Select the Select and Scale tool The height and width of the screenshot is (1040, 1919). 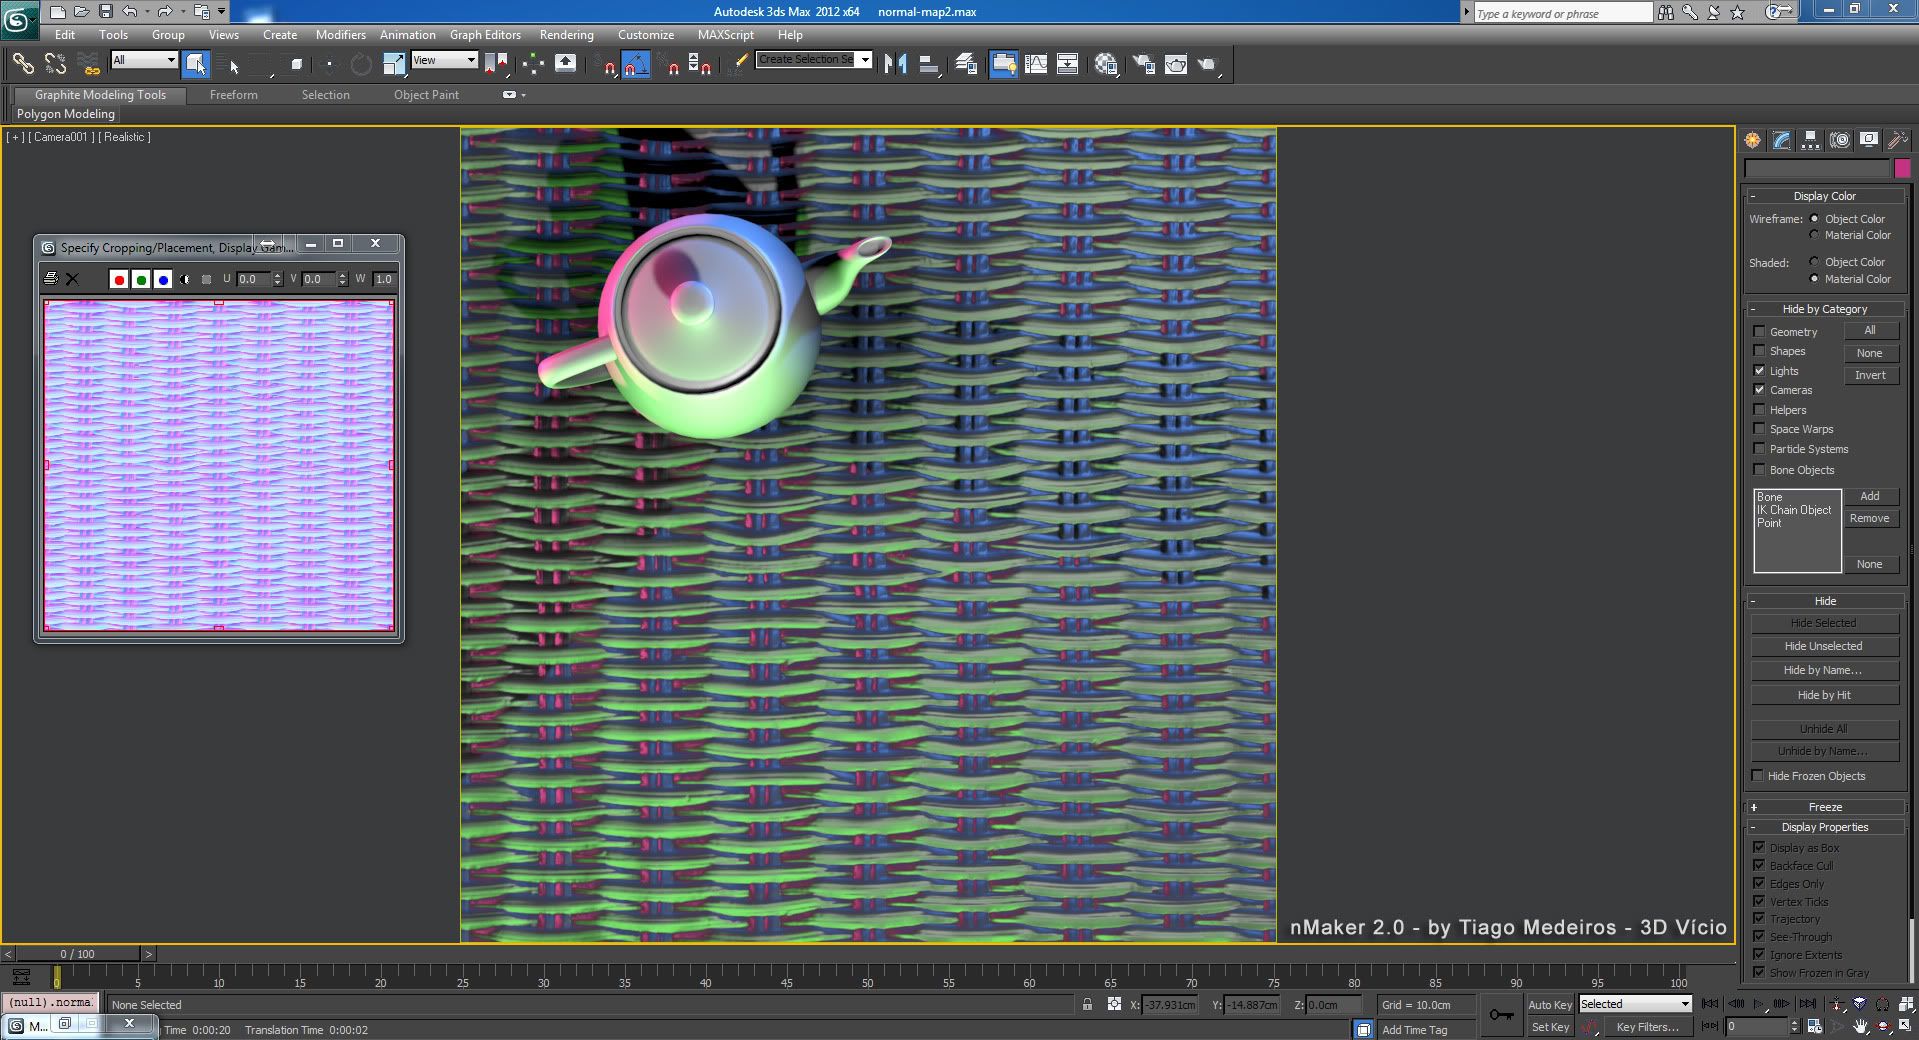tap(394, 64)
